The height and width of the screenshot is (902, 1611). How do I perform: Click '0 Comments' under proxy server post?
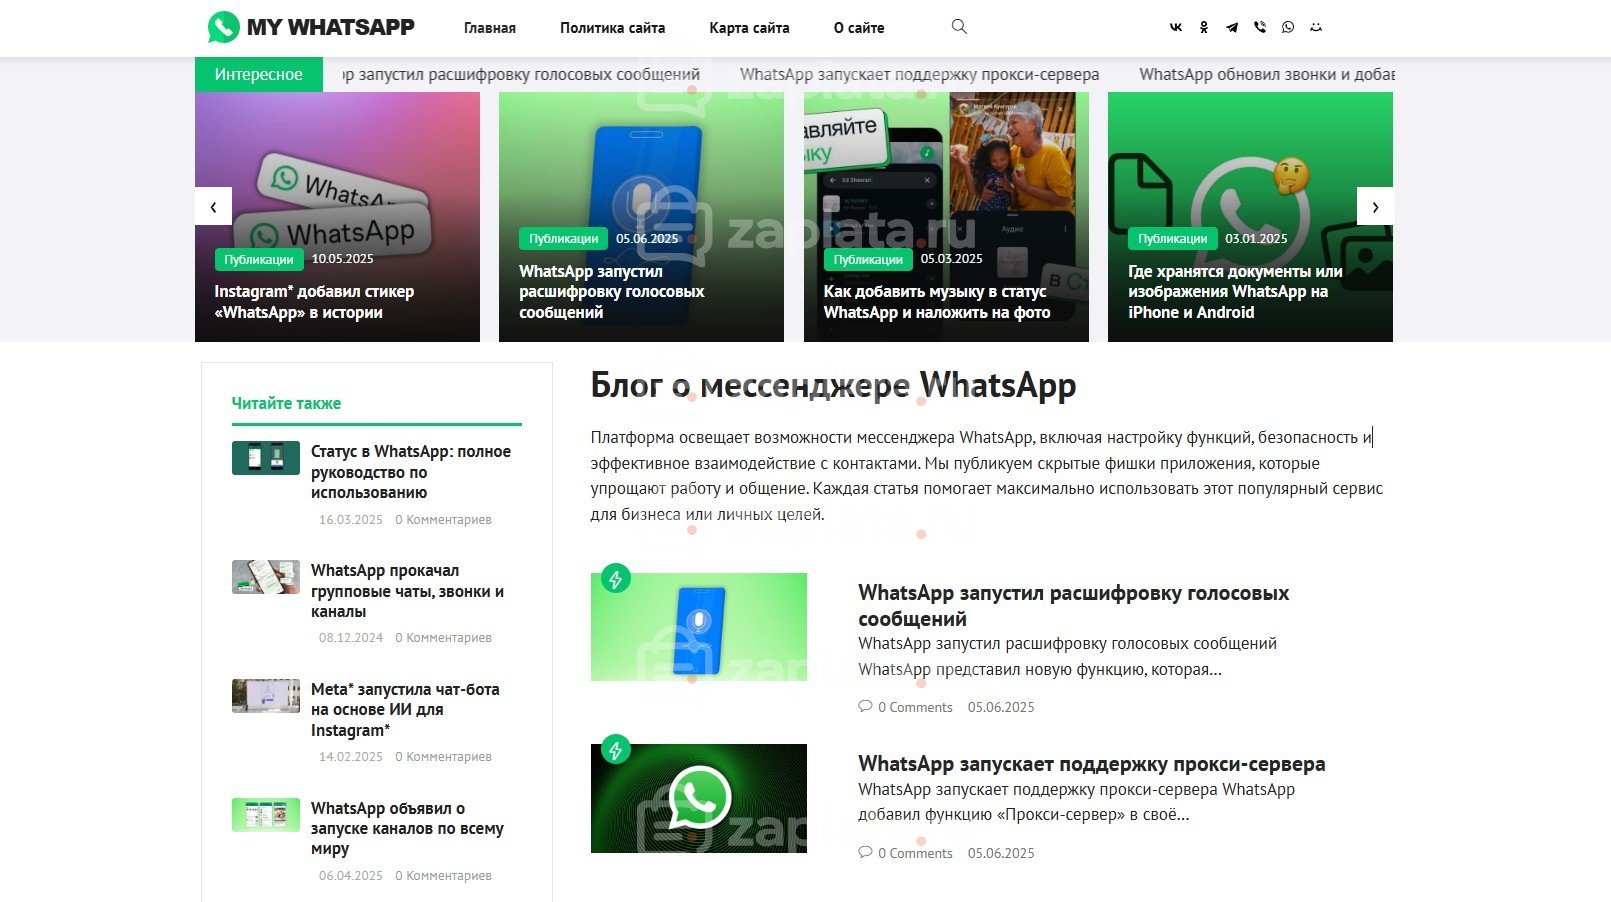[915, 853]
